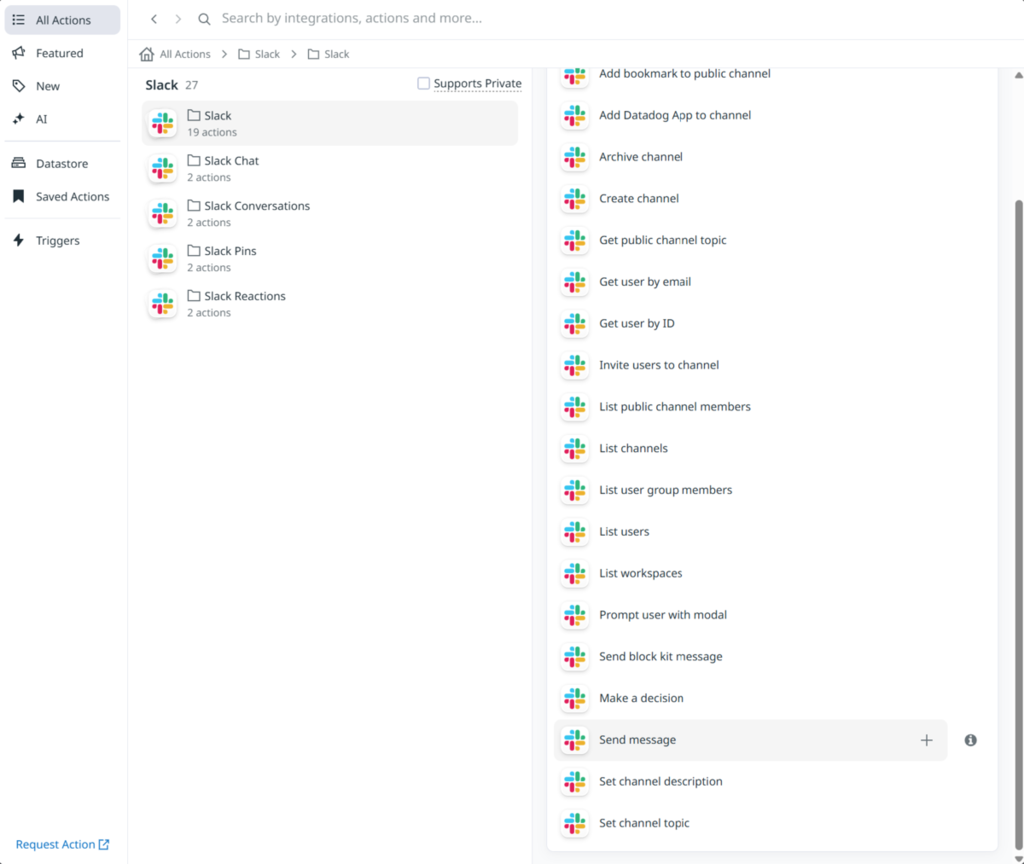
Task: Click the AI sparkle icon in the sidebar
Action: pyautogui.click(x=19, y=119)
